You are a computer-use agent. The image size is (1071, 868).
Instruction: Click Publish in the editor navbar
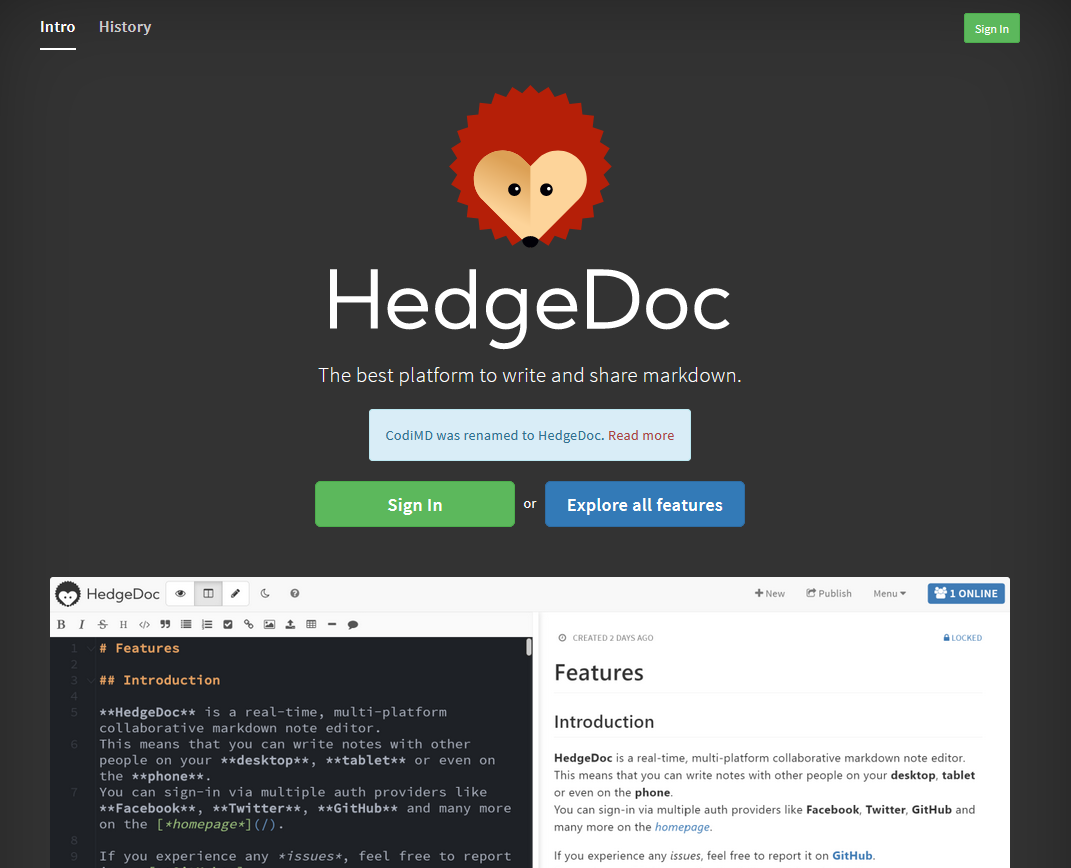tap(829, 593)
